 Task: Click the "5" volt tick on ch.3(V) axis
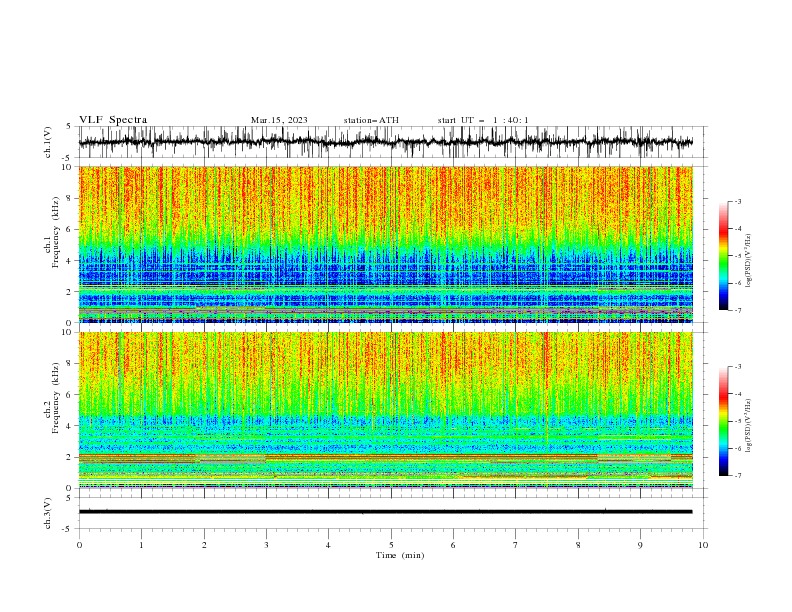point(69,498)
